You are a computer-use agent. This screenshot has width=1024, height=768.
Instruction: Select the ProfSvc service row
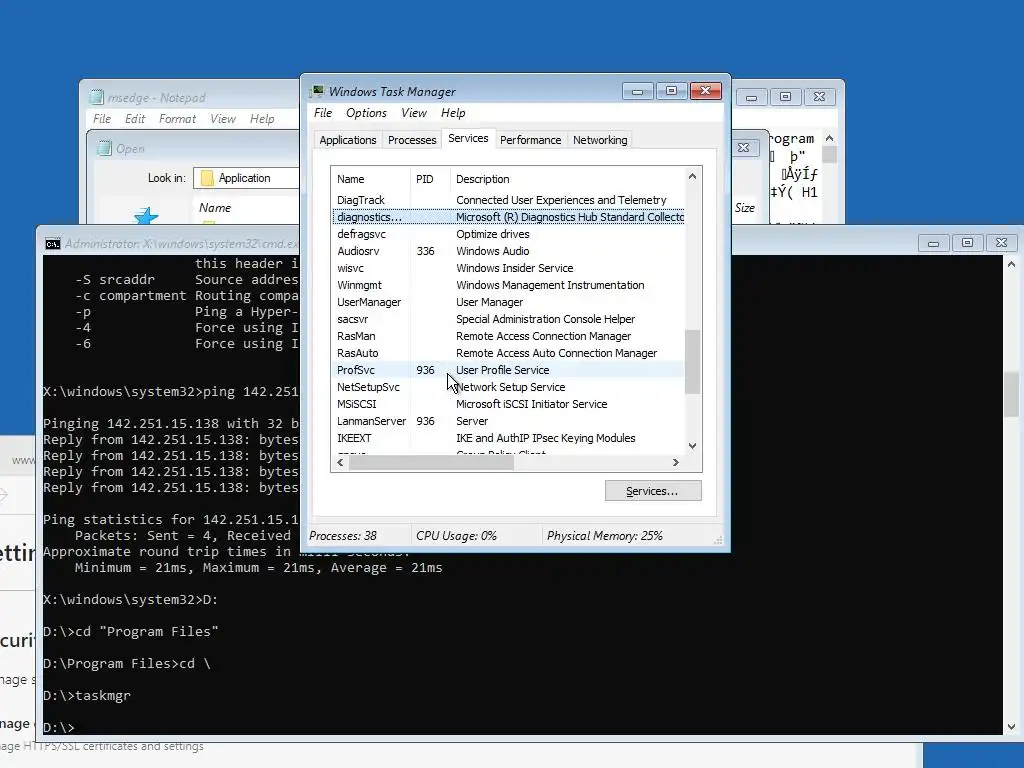[x=508, y=370]
